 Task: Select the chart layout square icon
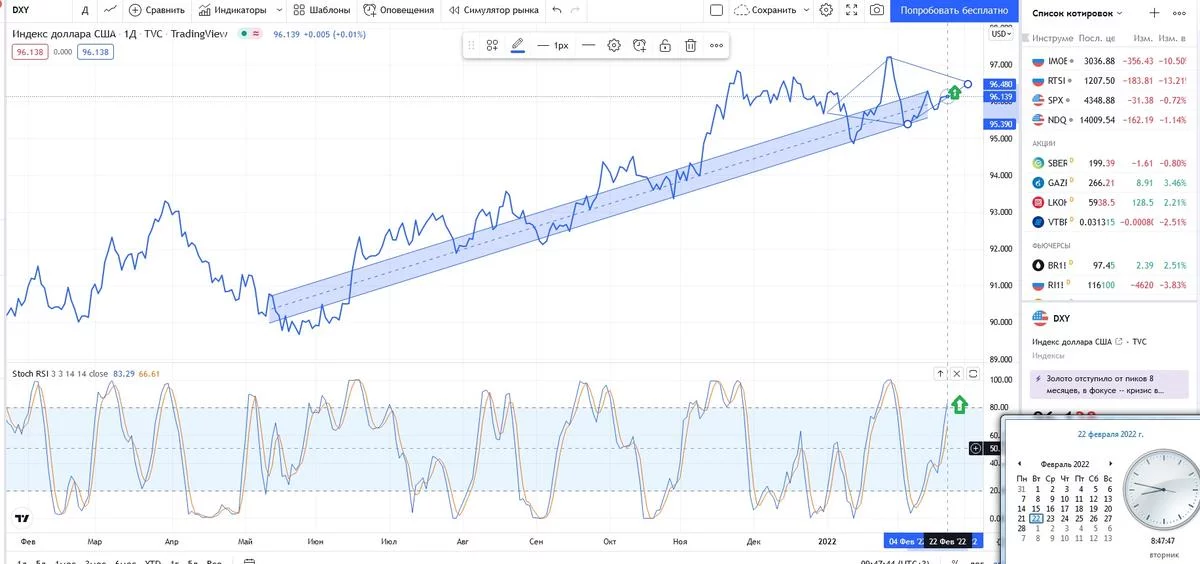point(716,10)
